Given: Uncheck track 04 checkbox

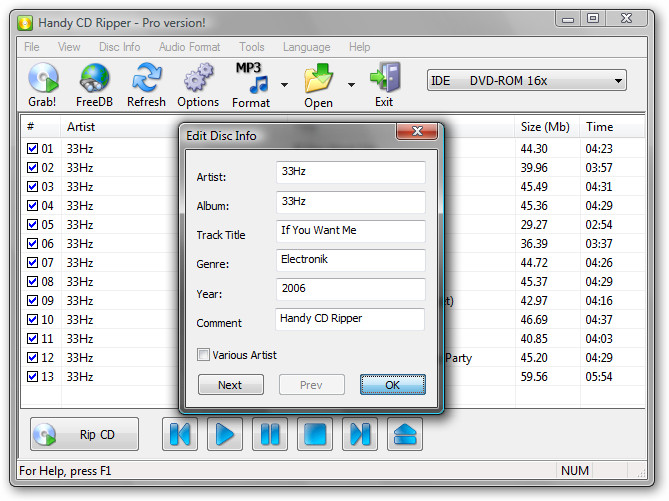Looking at the screenshot, I should point(32,206).
